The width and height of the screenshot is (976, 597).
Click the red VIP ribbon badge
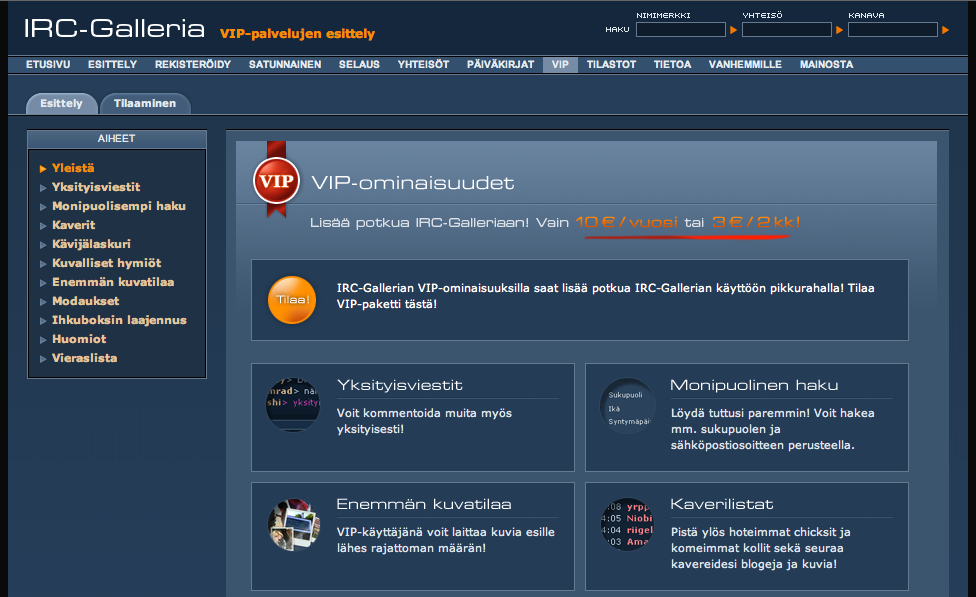coord(275,183)
